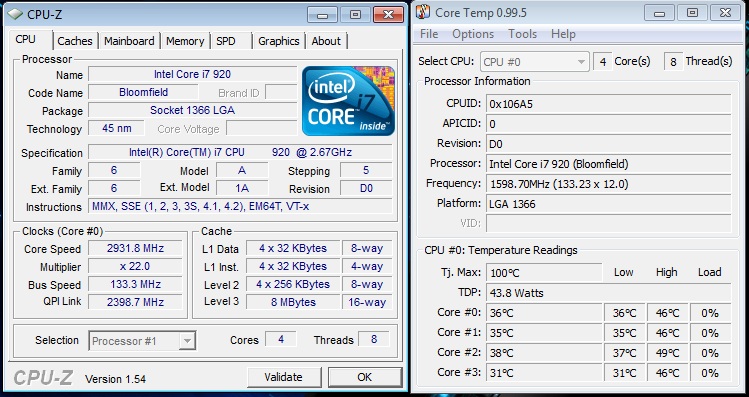Open the File menu in Core Temp
The height and width of the screenshot is (397, 749).
pos(429,34)
